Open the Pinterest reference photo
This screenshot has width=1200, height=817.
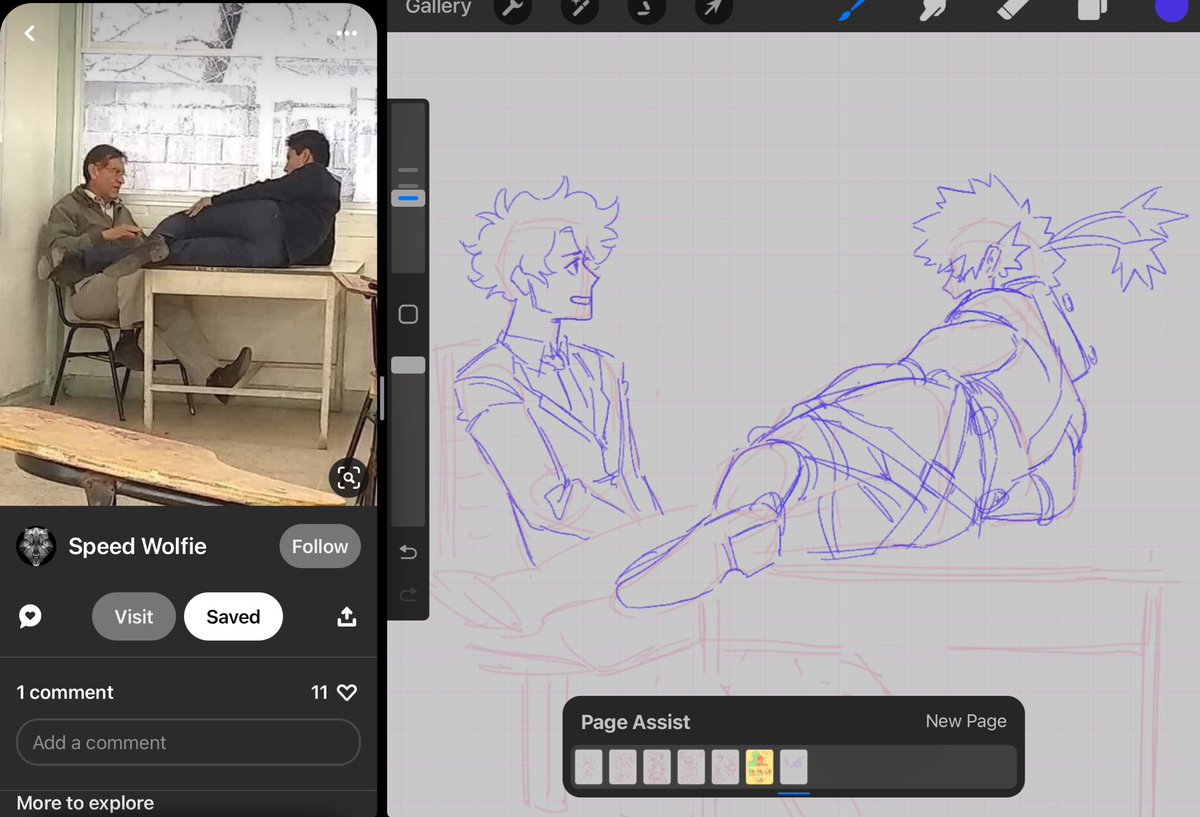(x=188, y=253)
